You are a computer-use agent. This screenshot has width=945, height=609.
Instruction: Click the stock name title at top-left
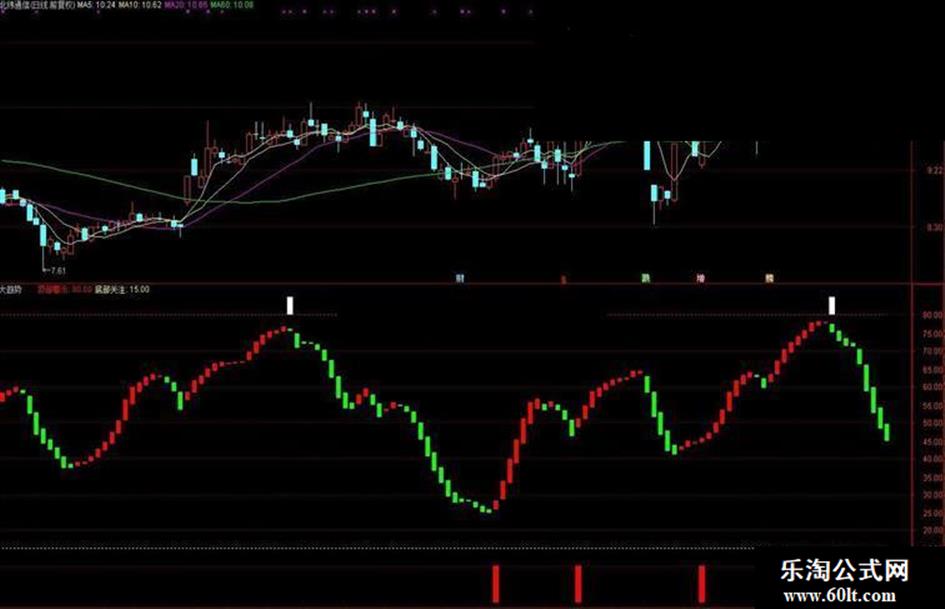pyautogui.click(x=37, y=4)
